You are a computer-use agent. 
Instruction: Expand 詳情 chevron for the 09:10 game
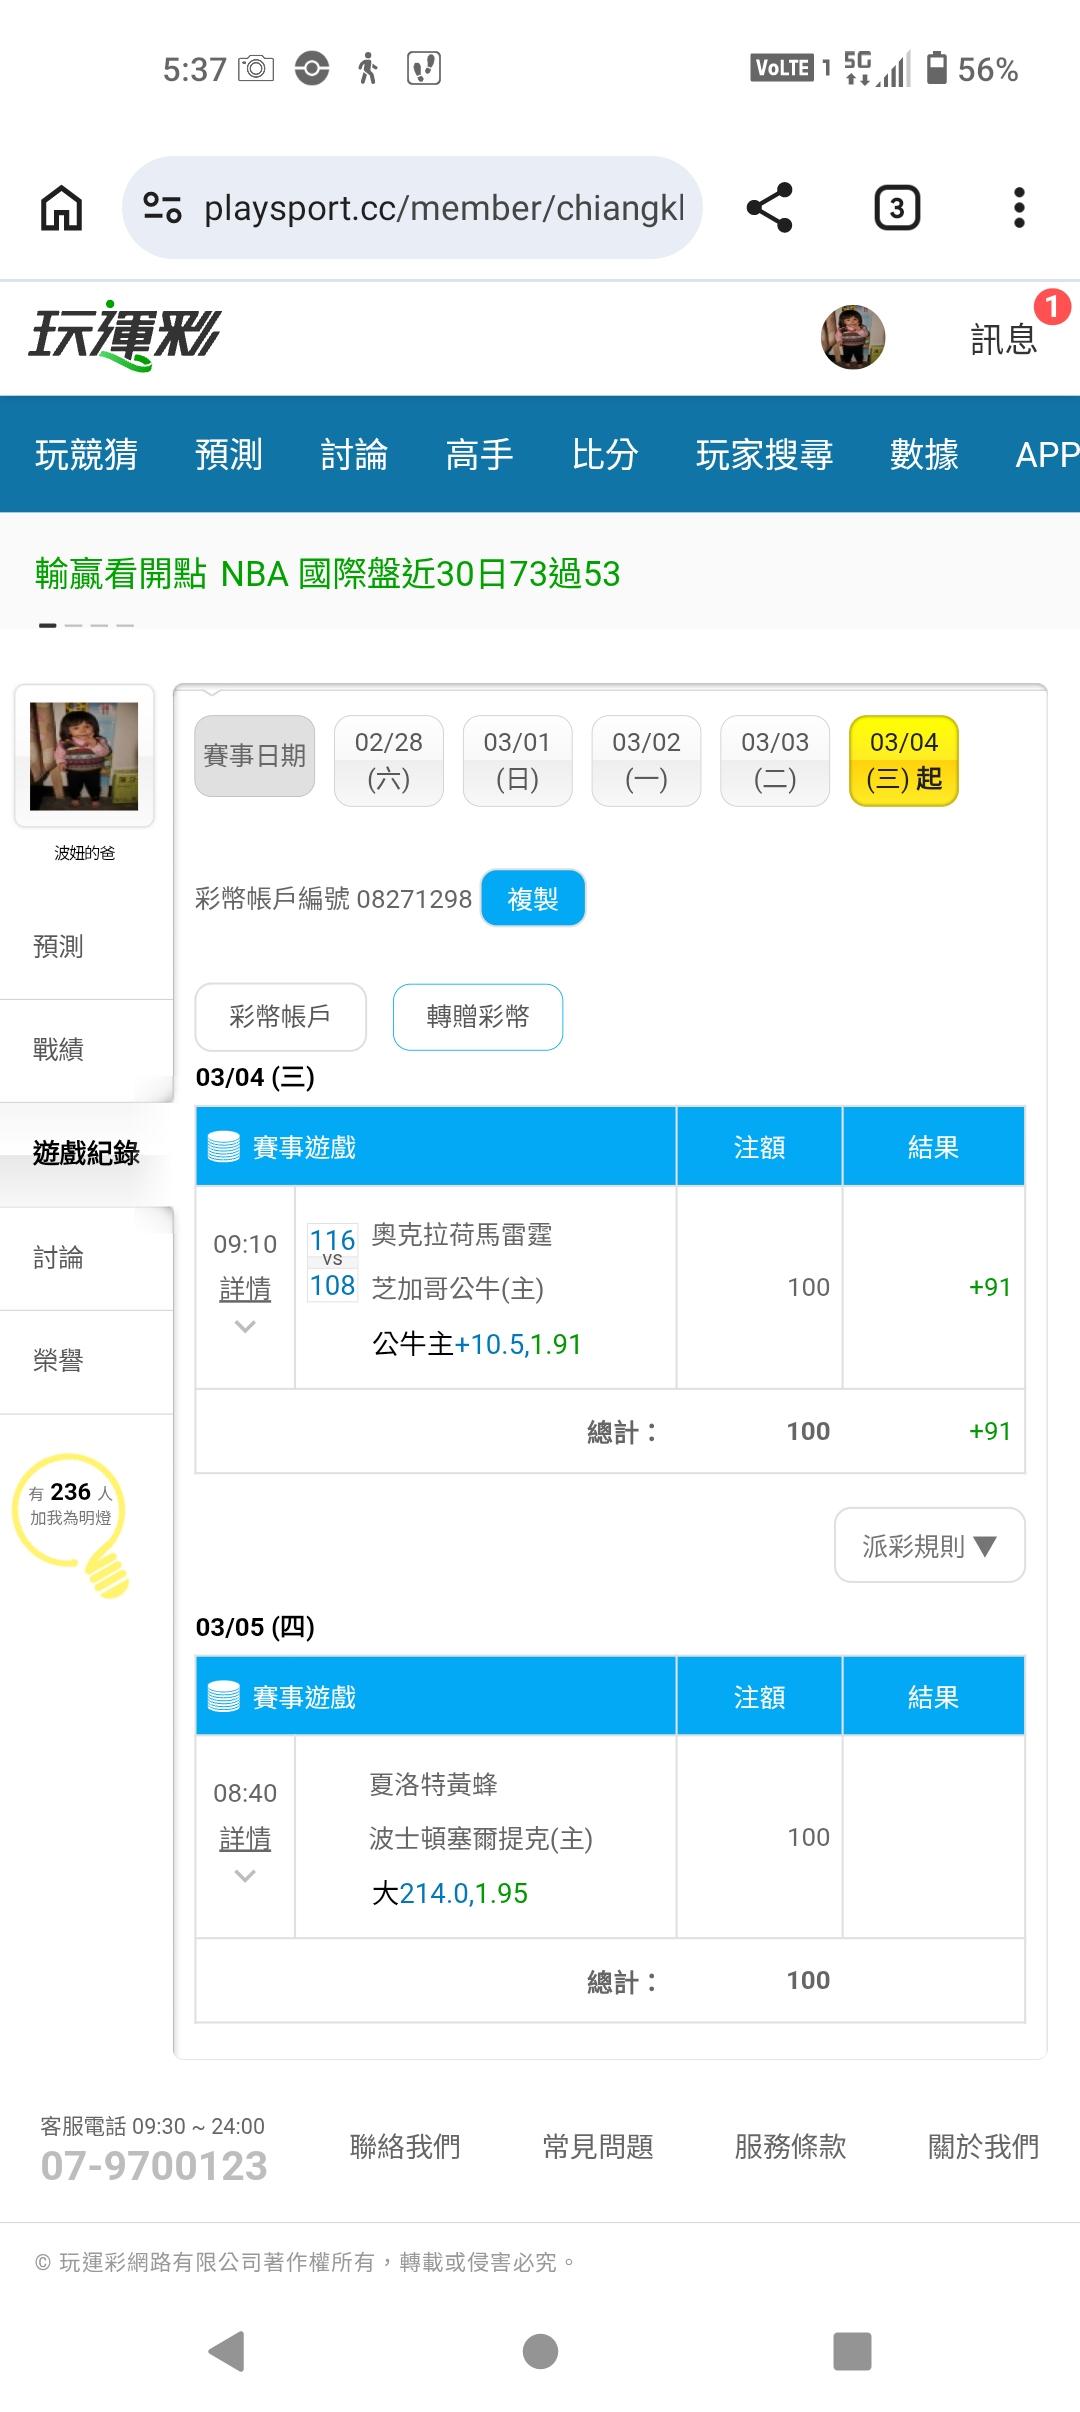245,1326
